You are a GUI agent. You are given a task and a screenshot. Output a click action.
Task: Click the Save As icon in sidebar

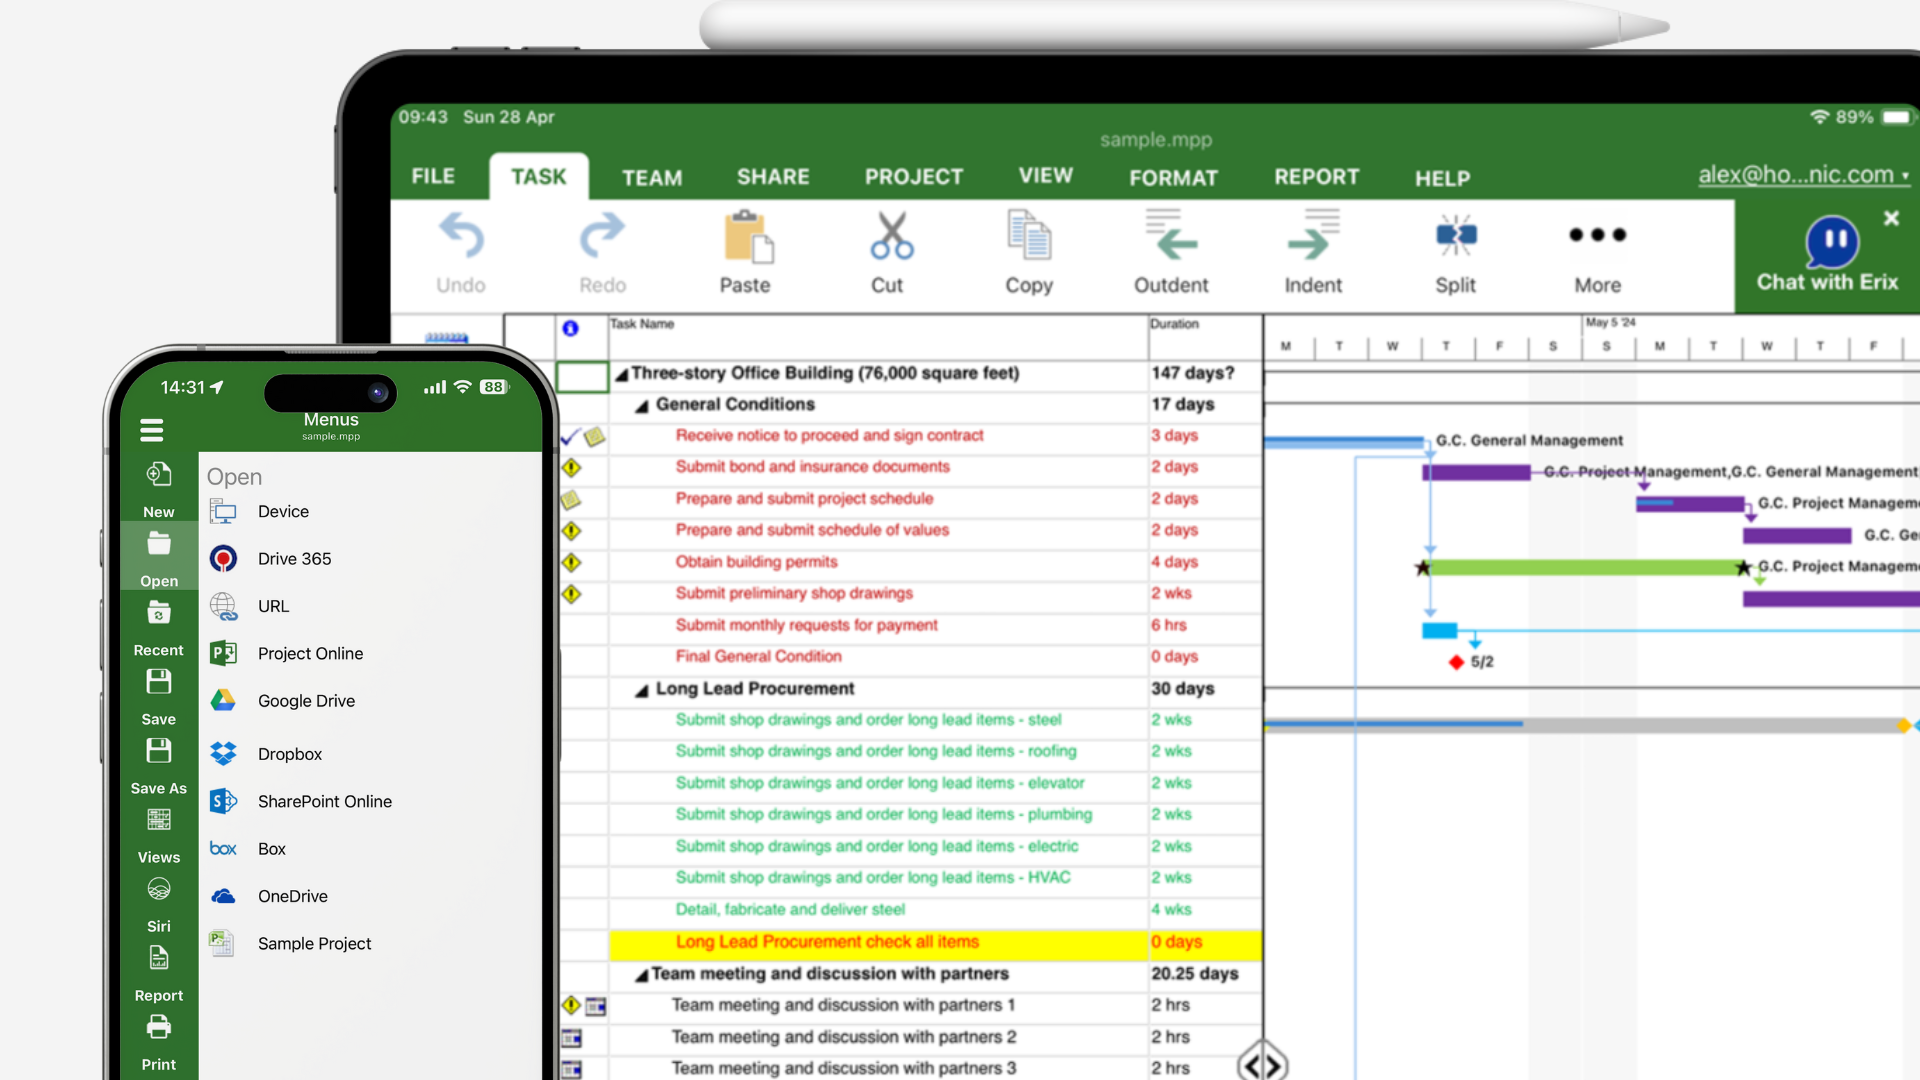tap(158, 752)
